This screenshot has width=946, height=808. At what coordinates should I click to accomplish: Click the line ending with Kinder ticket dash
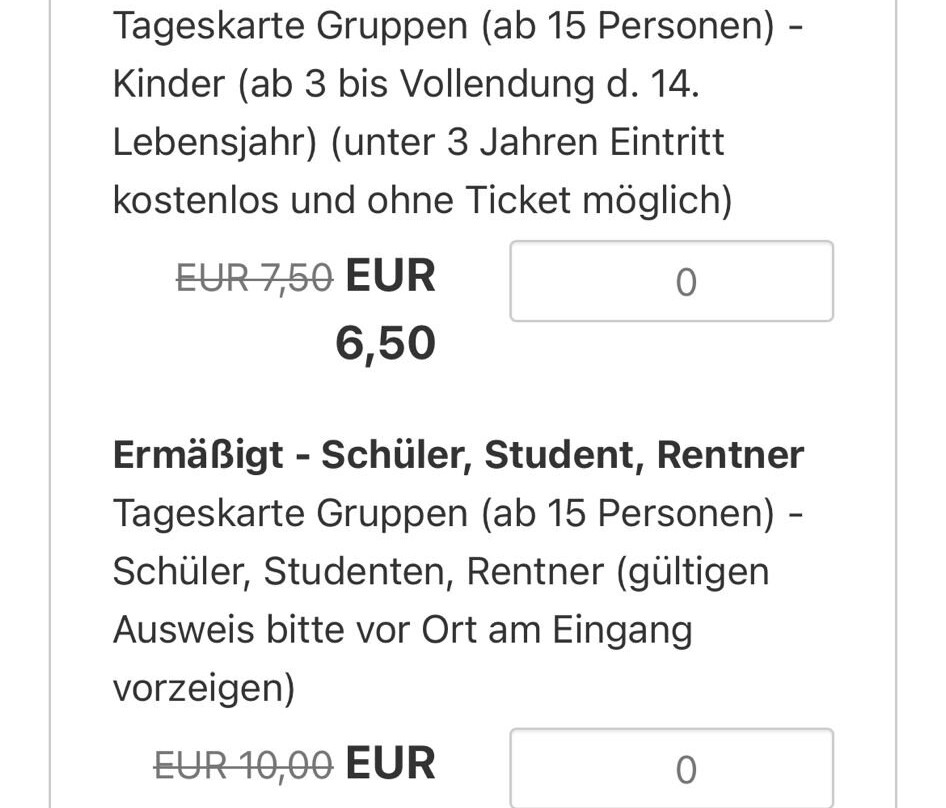(x=456, y=26)
